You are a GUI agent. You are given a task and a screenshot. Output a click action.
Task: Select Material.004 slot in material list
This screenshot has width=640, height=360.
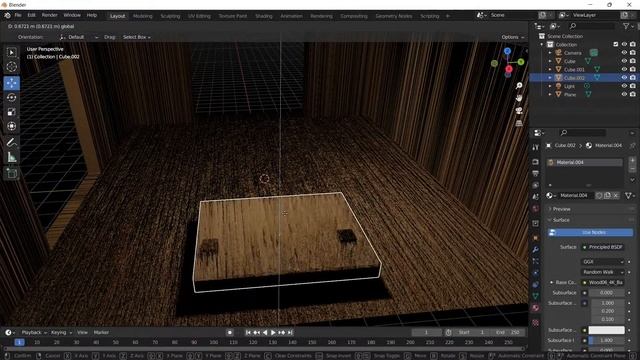(x=584, y=162)
